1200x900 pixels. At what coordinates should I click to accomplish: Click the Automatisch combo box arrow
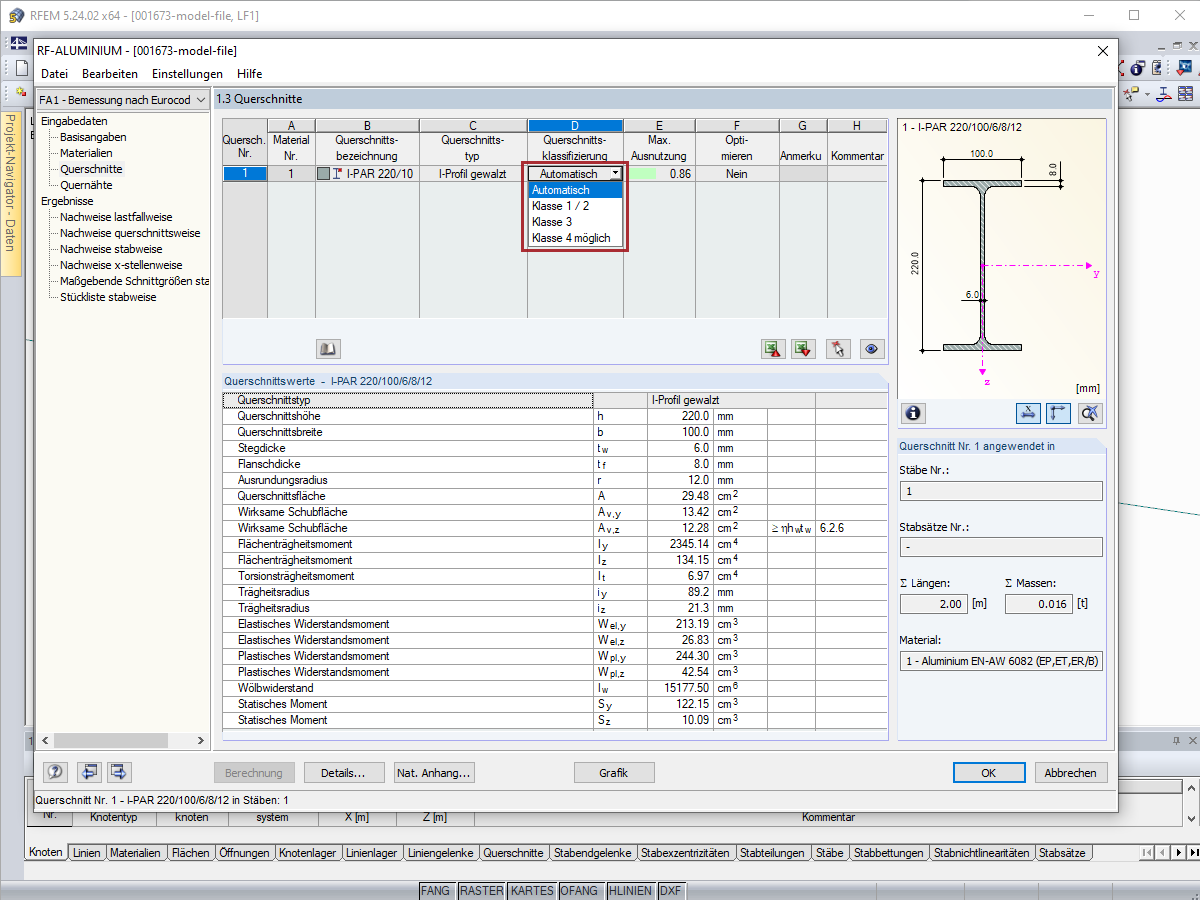615,174
